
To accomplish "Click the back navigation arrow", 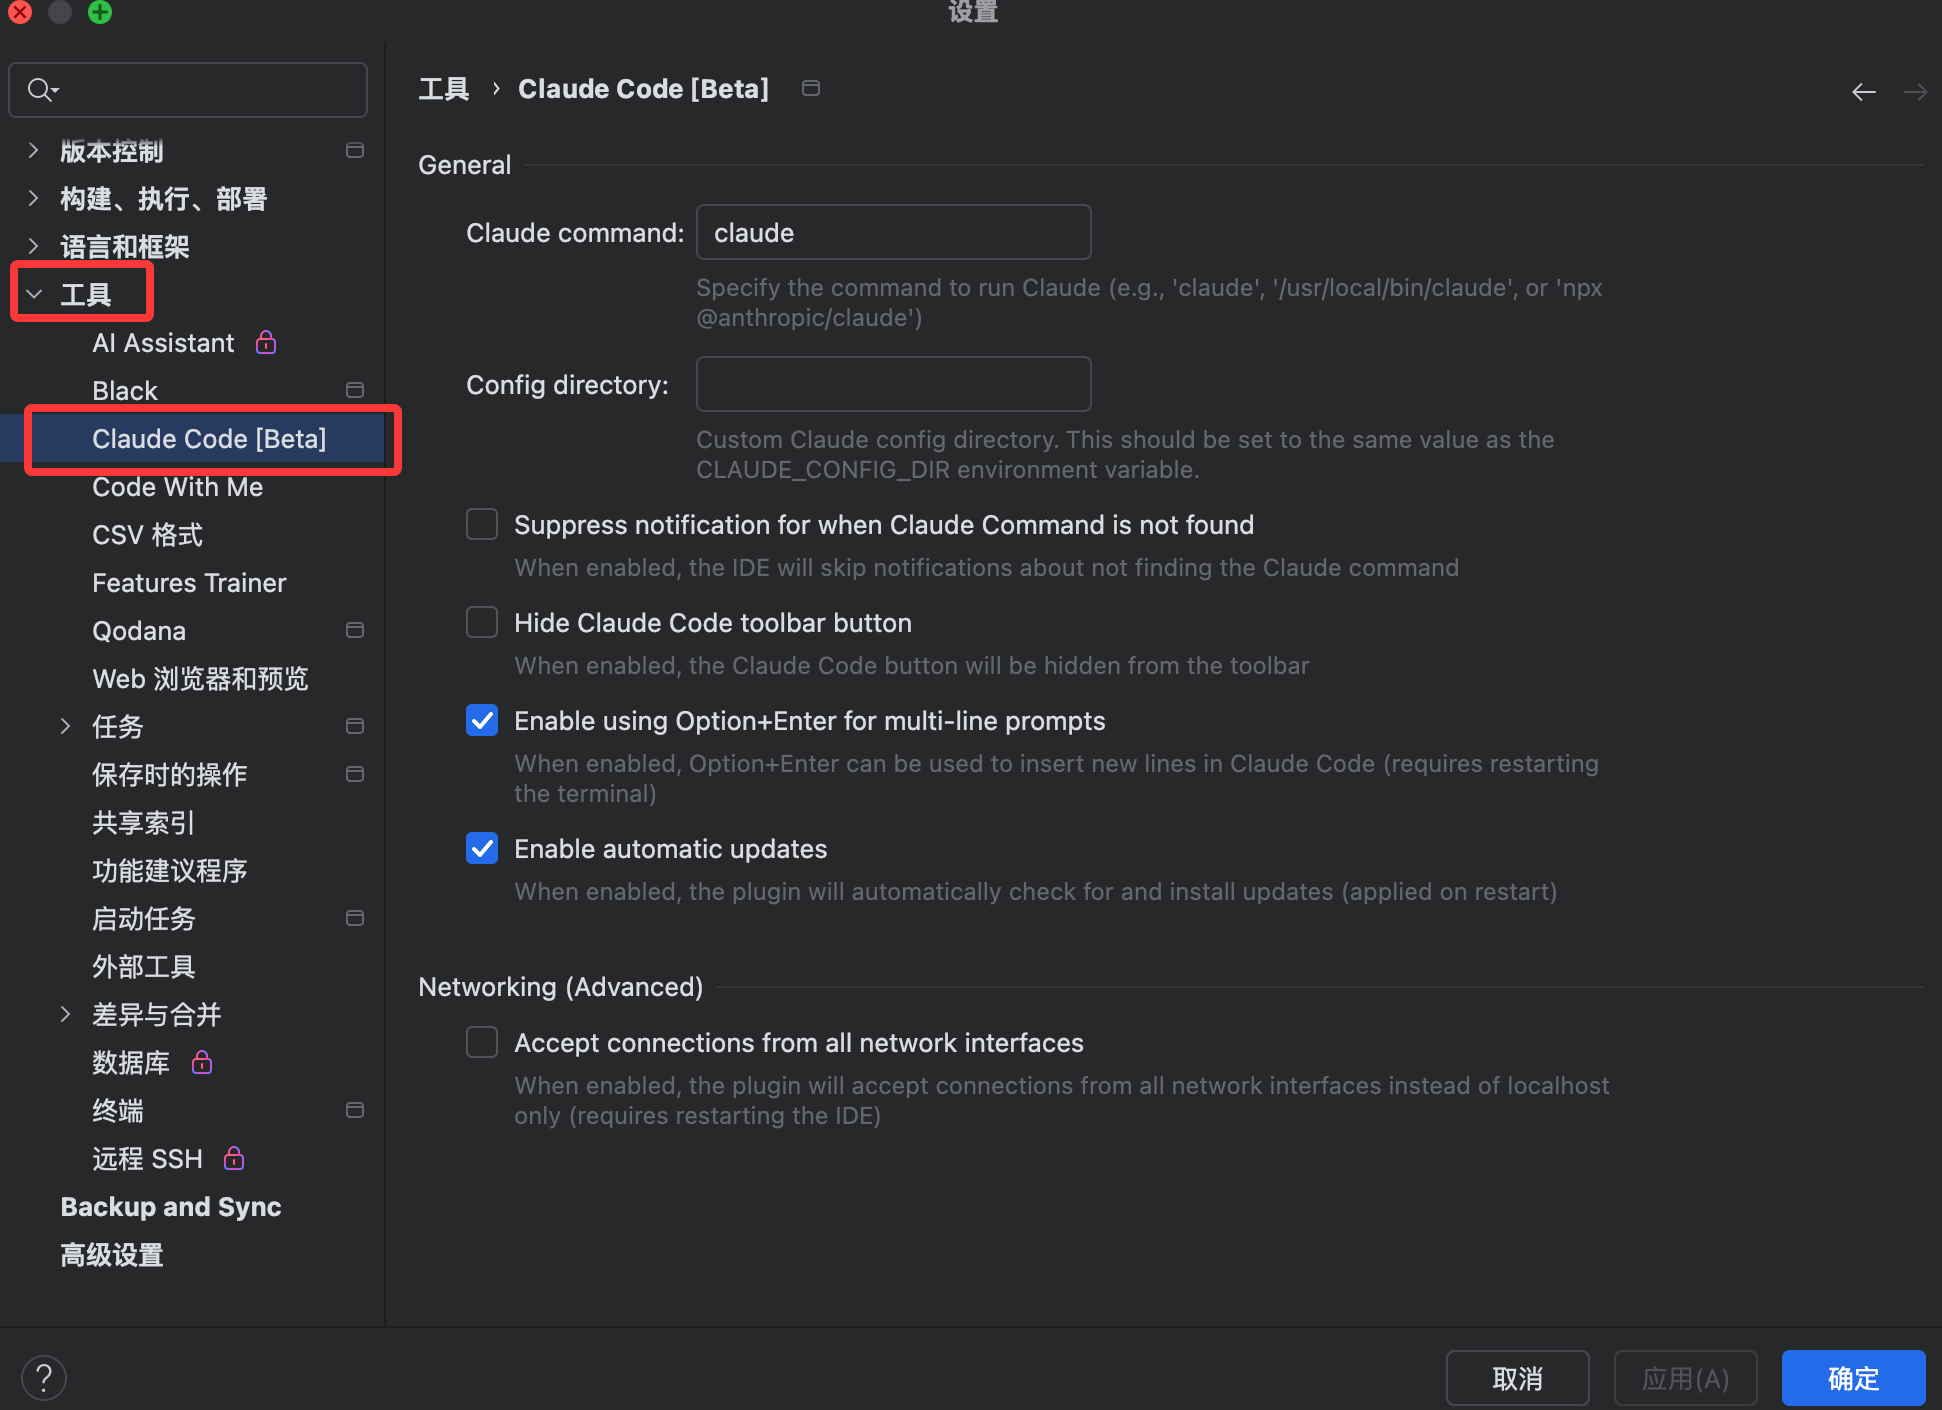I will [x=1863, y=92].
